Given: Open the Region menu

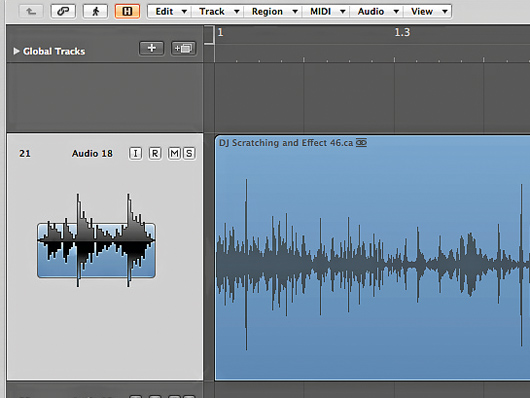Looking at the screenshot, I should click(273, 11).
